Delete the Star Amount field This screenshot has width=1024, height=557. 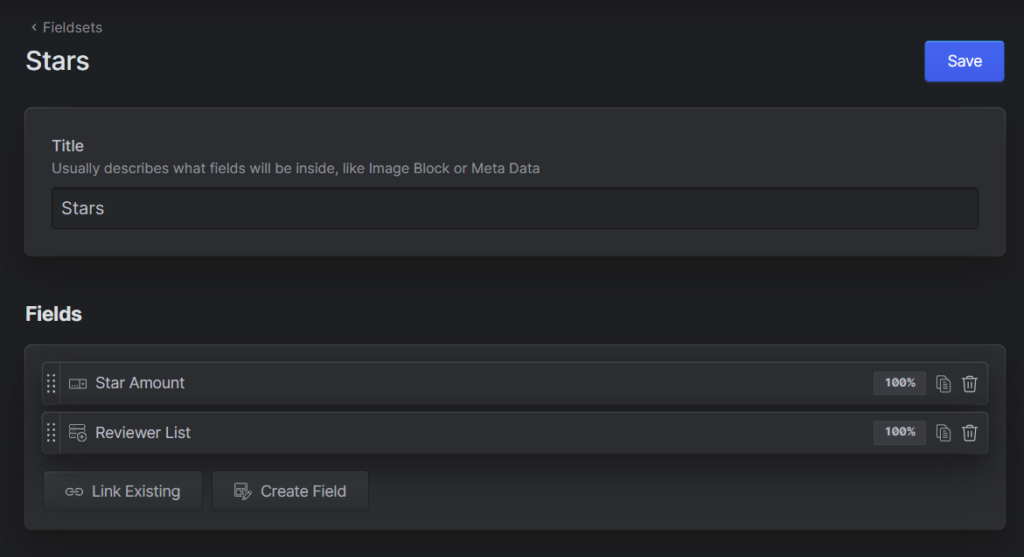click(x=969, y=383)
